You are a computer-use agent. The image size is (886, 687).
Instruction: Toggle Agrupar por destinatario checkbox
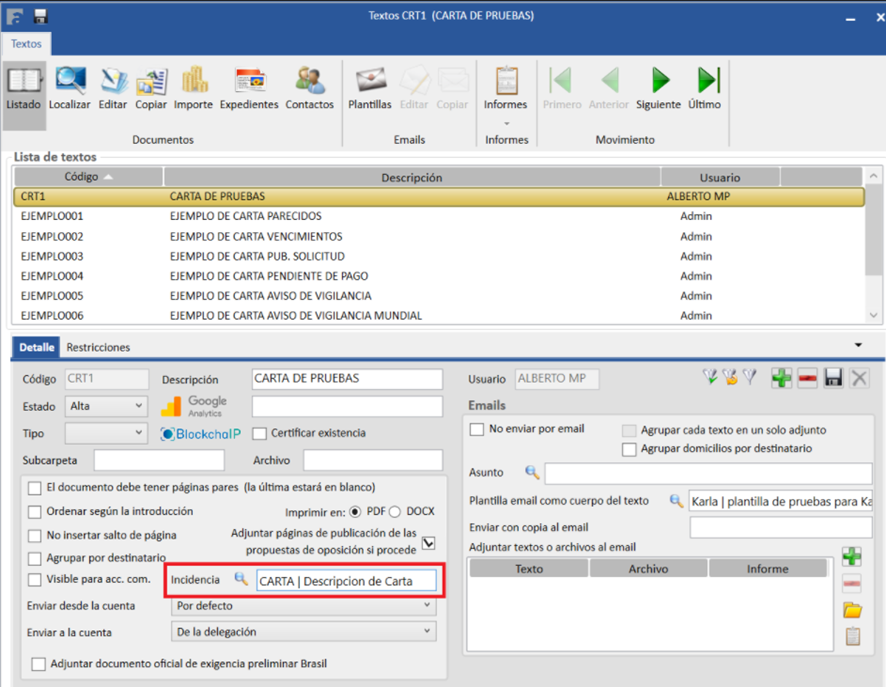point(36,558)
